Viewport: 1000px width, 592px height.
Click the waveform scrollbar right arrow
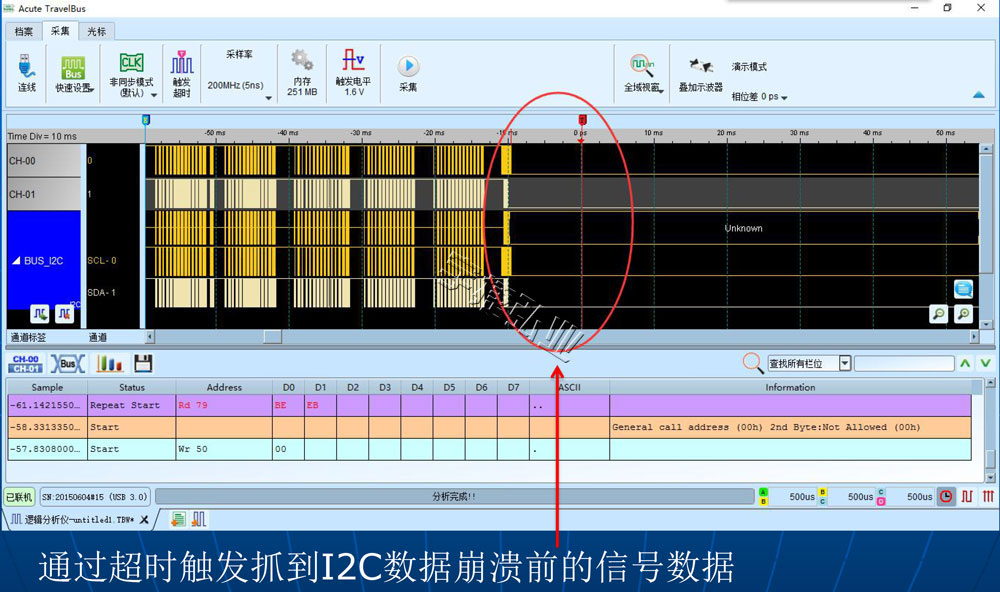[974, 336]
